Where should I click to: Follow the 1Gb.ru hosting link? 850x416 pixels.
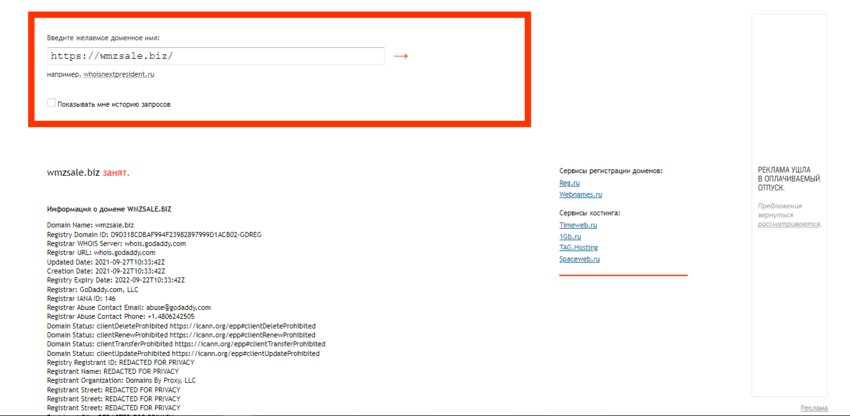[570, 236]
